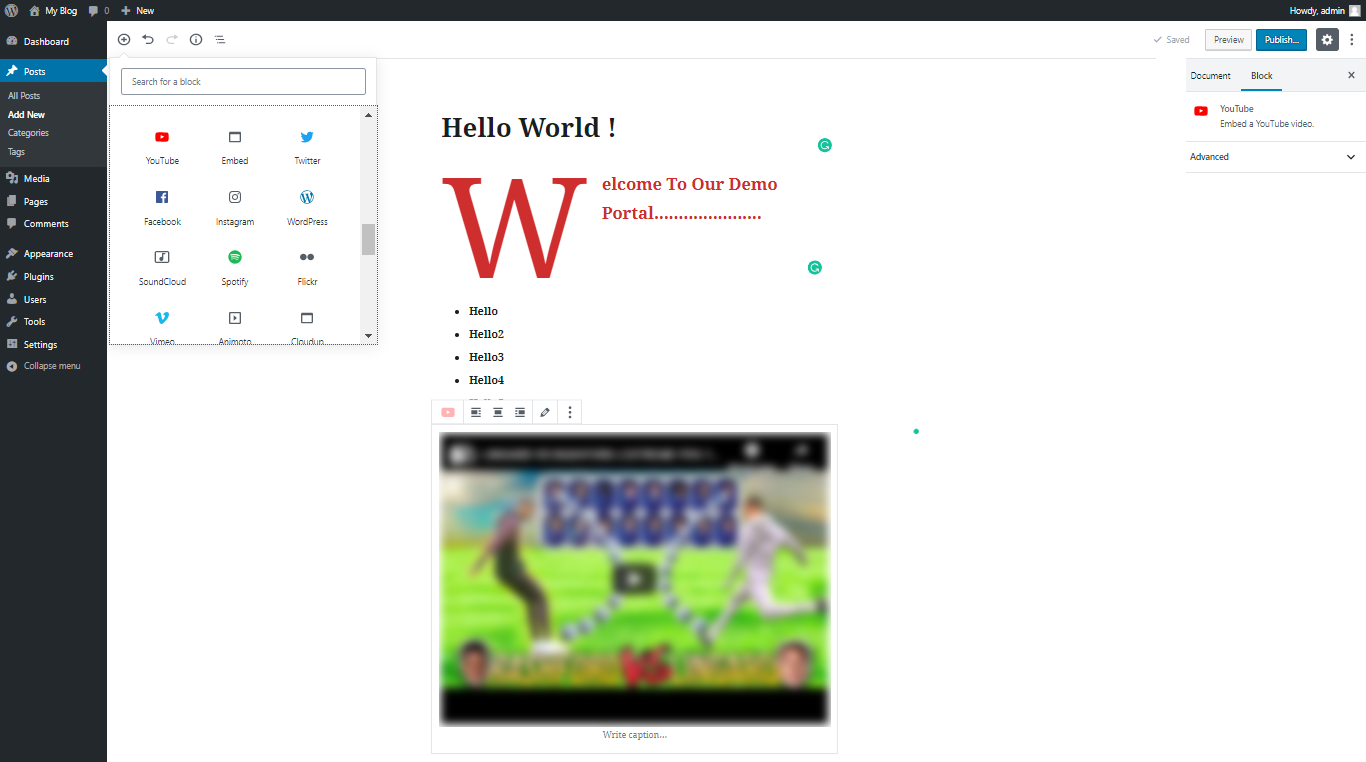Screen dimensions: 1366x762
Task: Pick the Facebook embed block
Action: click(162, 208)
